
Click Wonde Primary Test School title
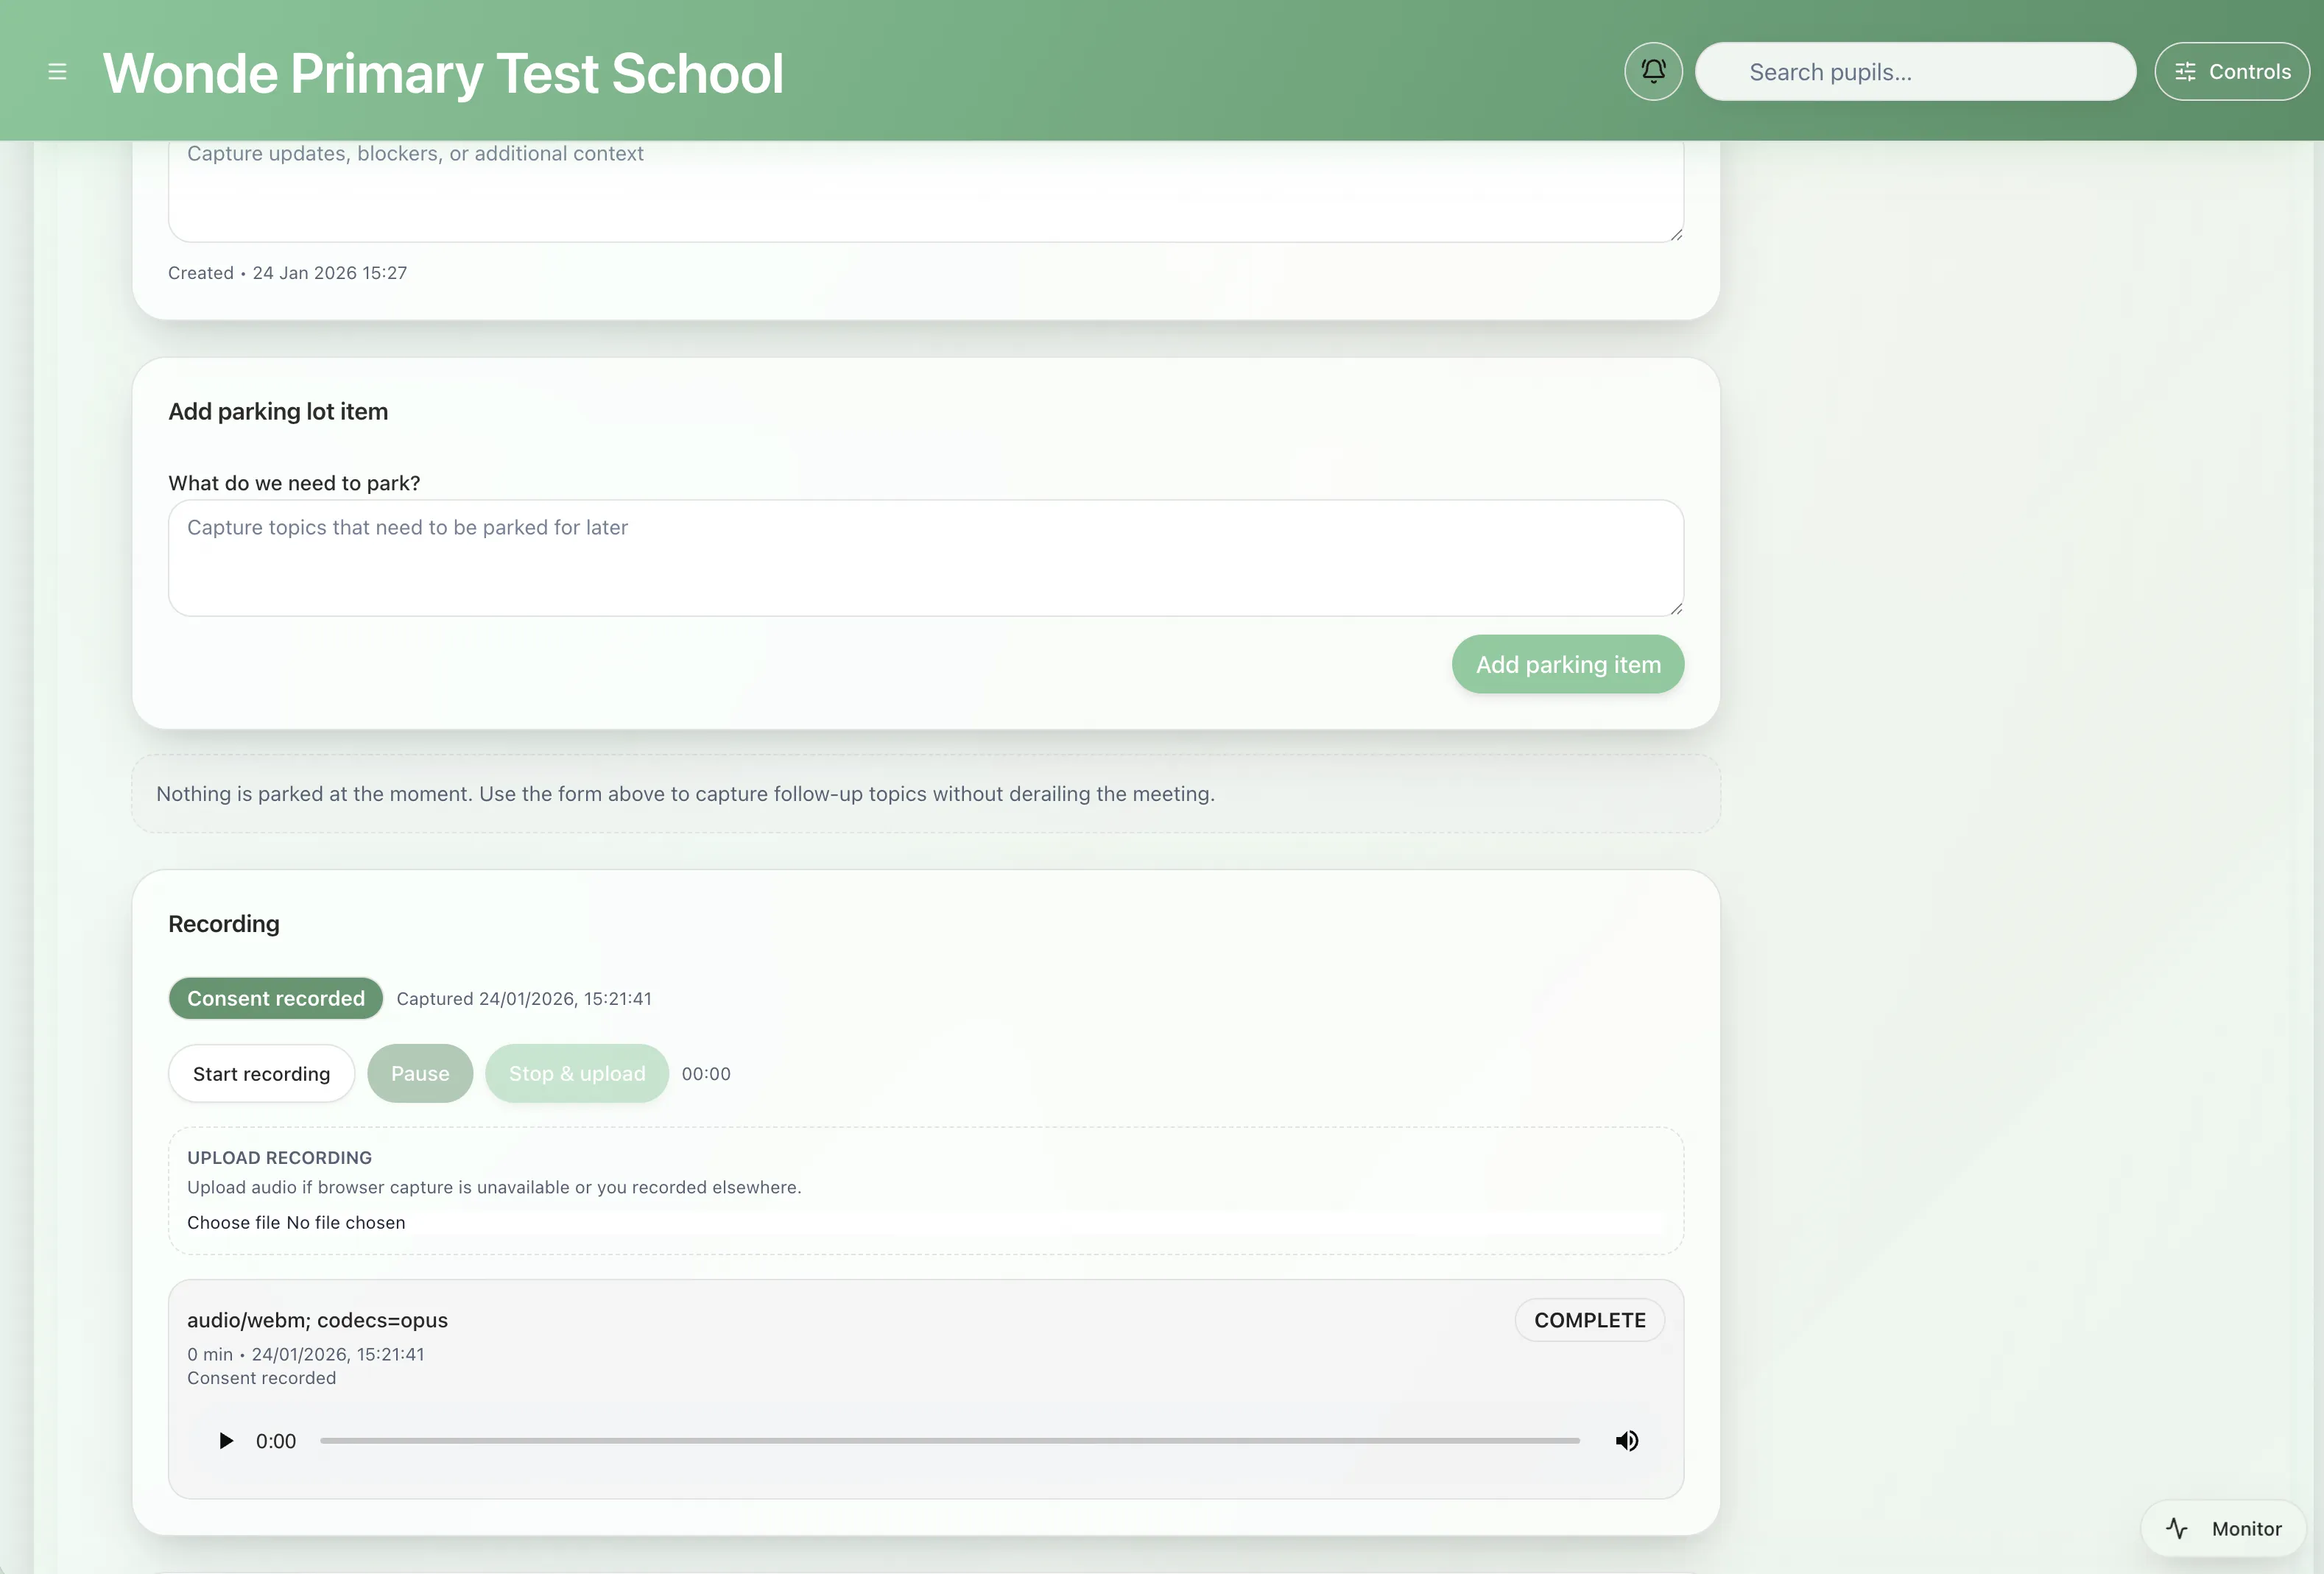(443, 73)
